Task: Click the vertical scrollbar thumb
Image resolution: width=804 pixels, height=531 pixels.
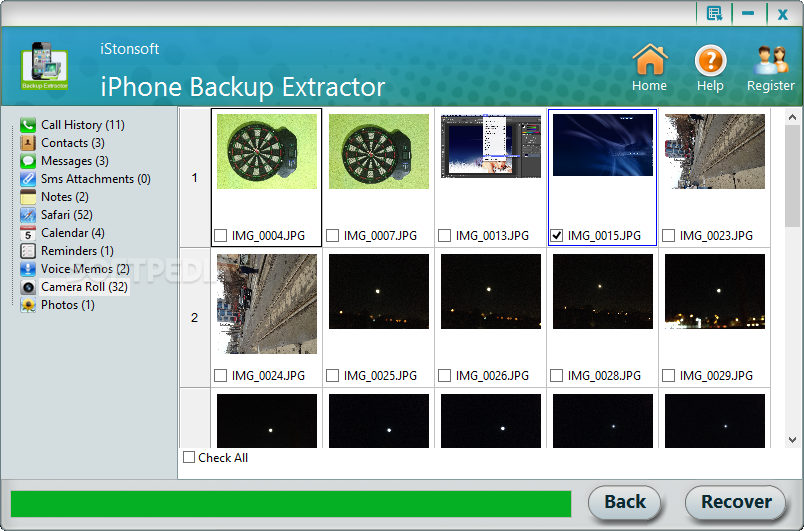Action: click(792, 175)
